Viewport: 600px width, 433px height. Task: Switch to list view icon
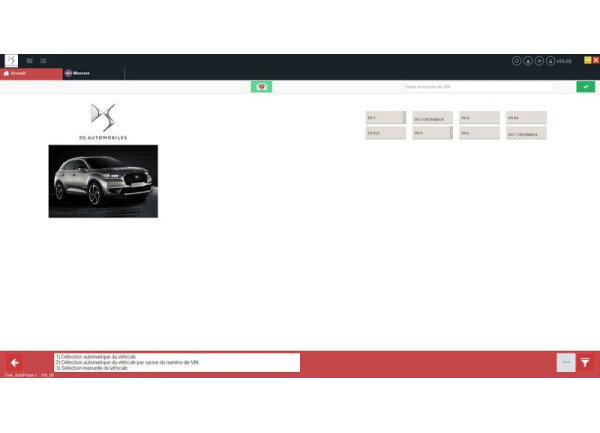click(43, 60)
